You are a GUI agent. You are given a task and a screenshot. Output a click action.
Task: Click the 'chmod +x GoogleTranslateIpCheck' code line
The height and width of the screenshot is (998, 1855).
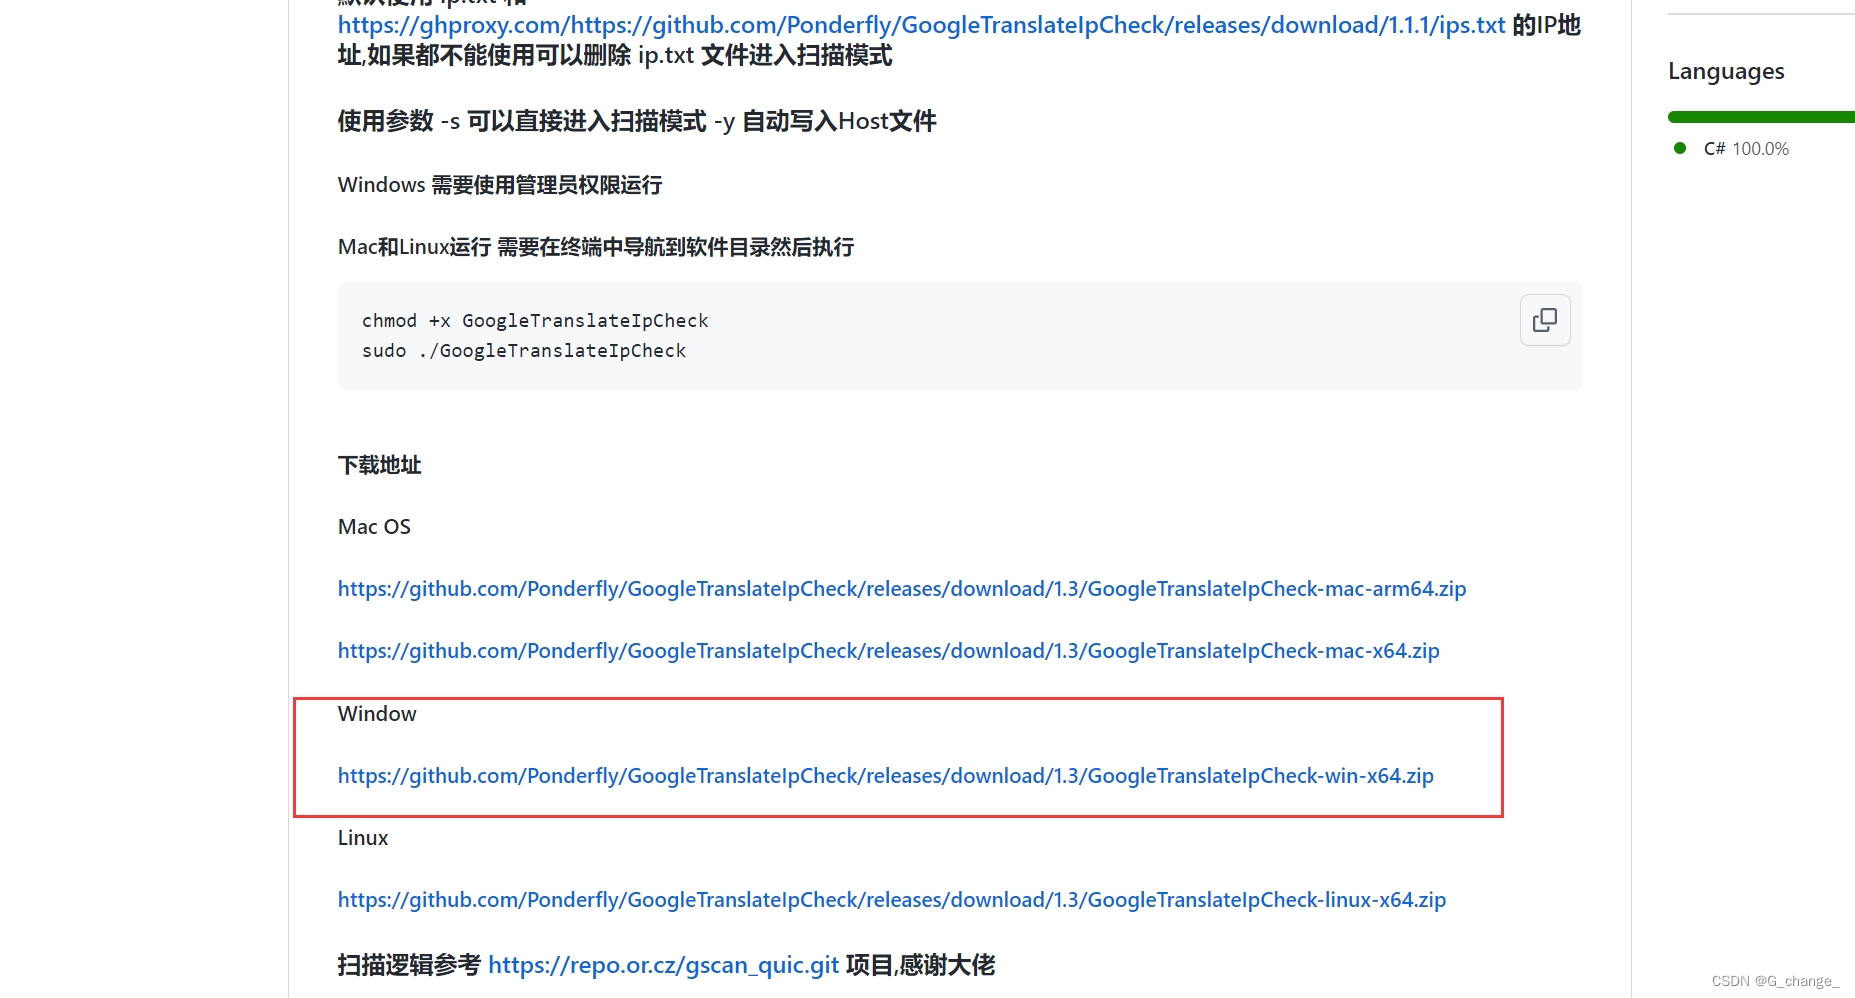click(535, 321)
